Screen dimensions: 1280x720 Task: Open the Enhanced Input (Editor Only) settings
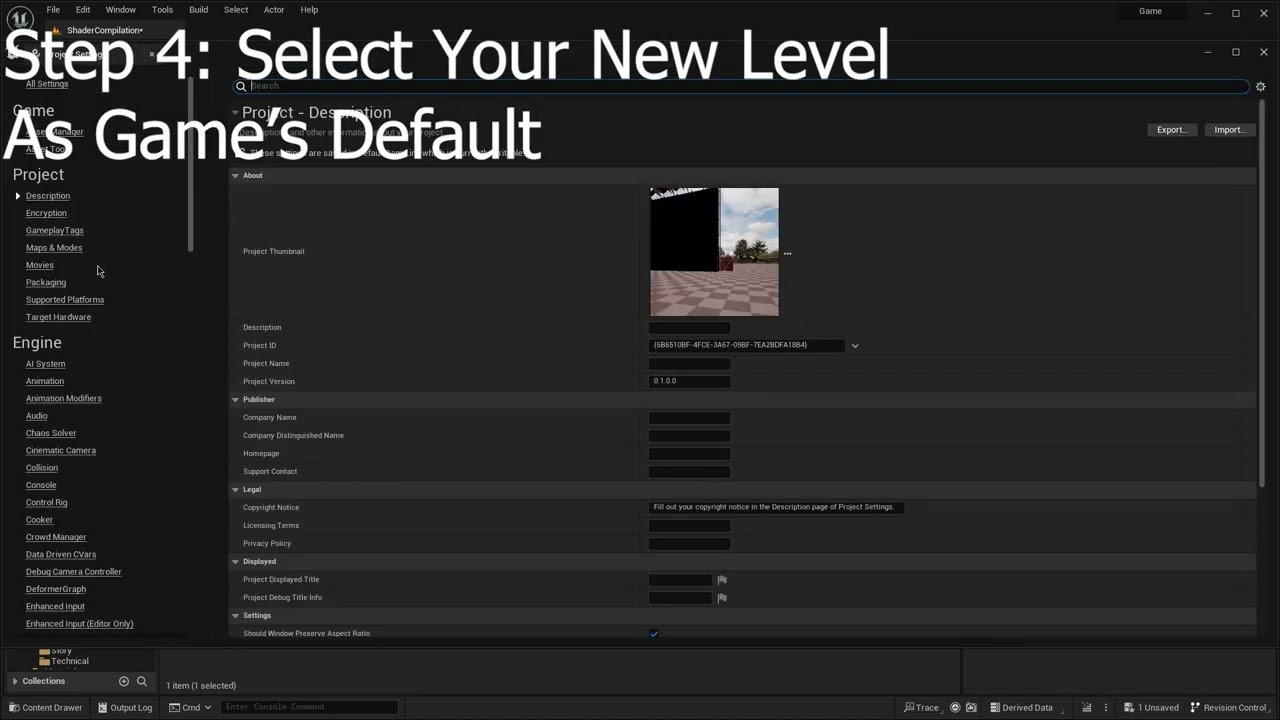(79, 624)
